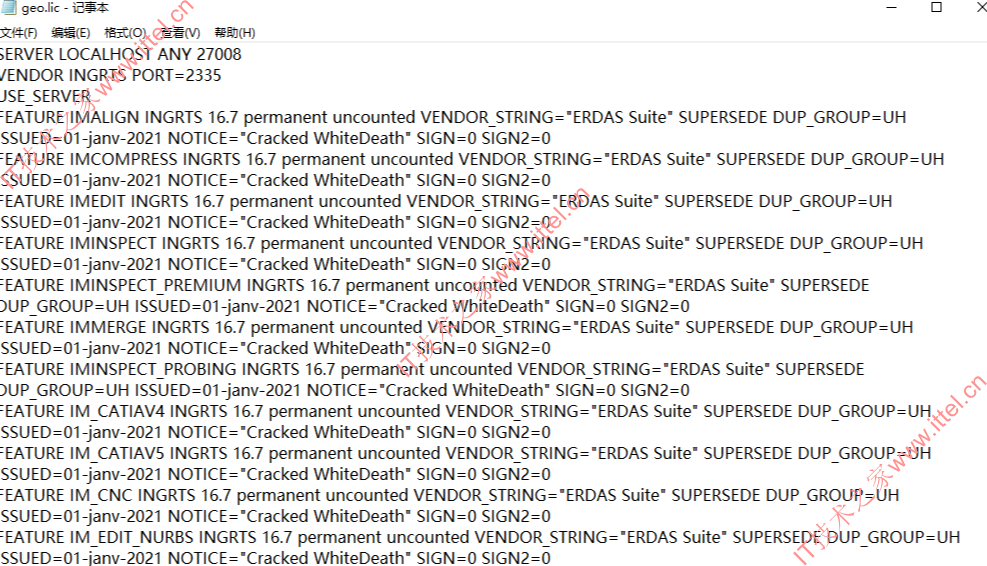The height and width of the screenshot is (566, 987).
Task: Place cursor in SERVER LOCALHOST ANY 27008 line
Action: (x=120, y=54)
